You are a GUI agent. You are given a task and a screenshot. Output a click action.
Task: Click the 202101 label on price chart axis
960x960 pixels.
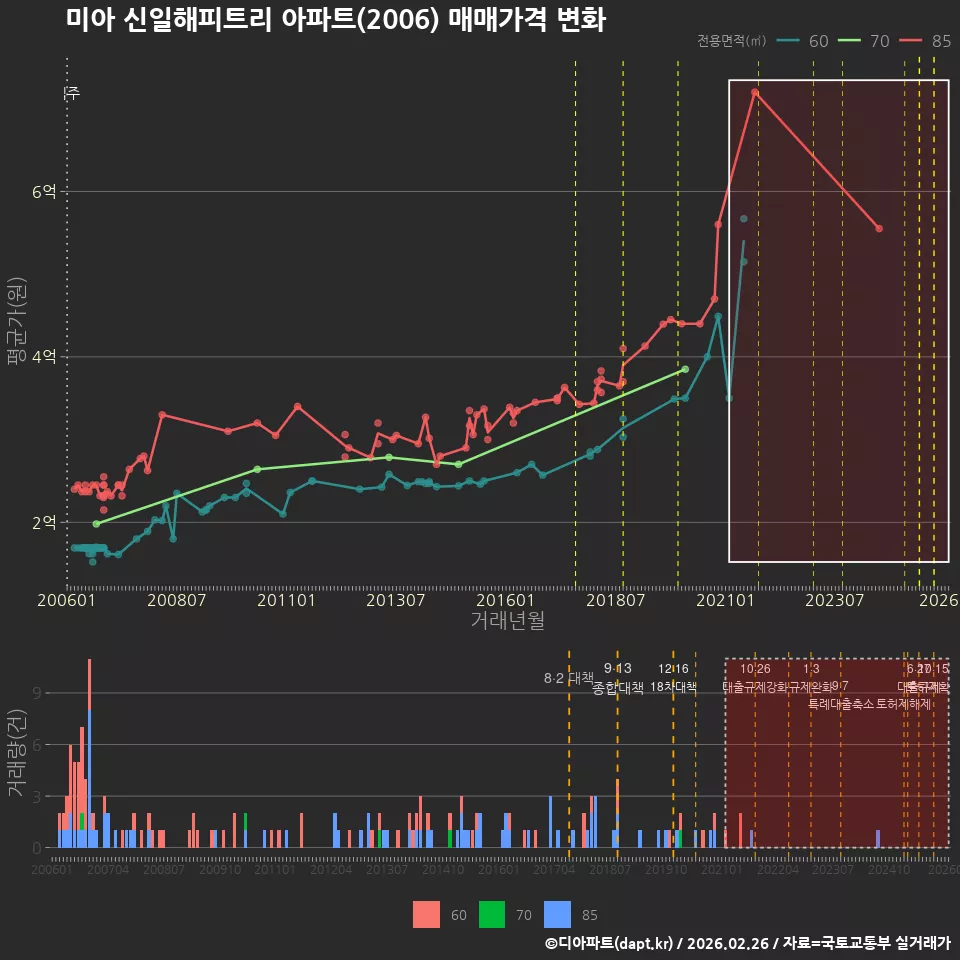(x=725, y=600)
